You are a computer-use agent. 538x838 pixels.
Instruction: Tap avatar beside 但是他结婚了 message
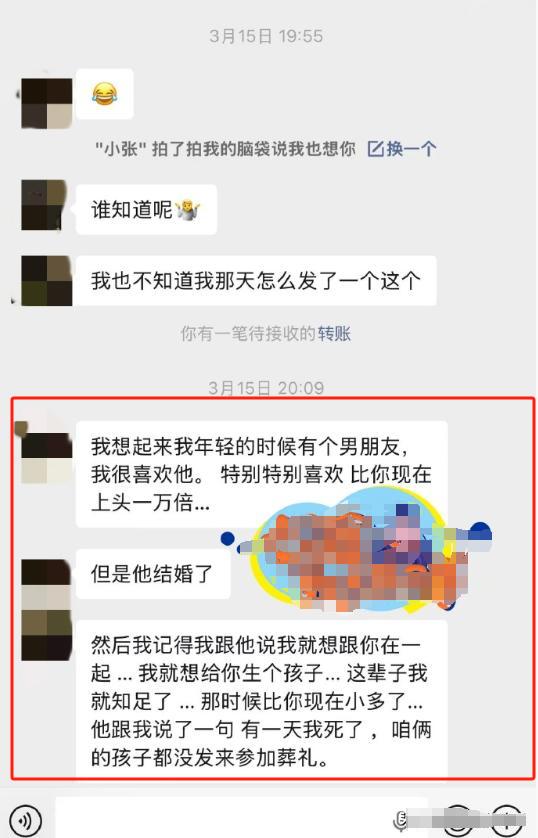pos(46,584)
